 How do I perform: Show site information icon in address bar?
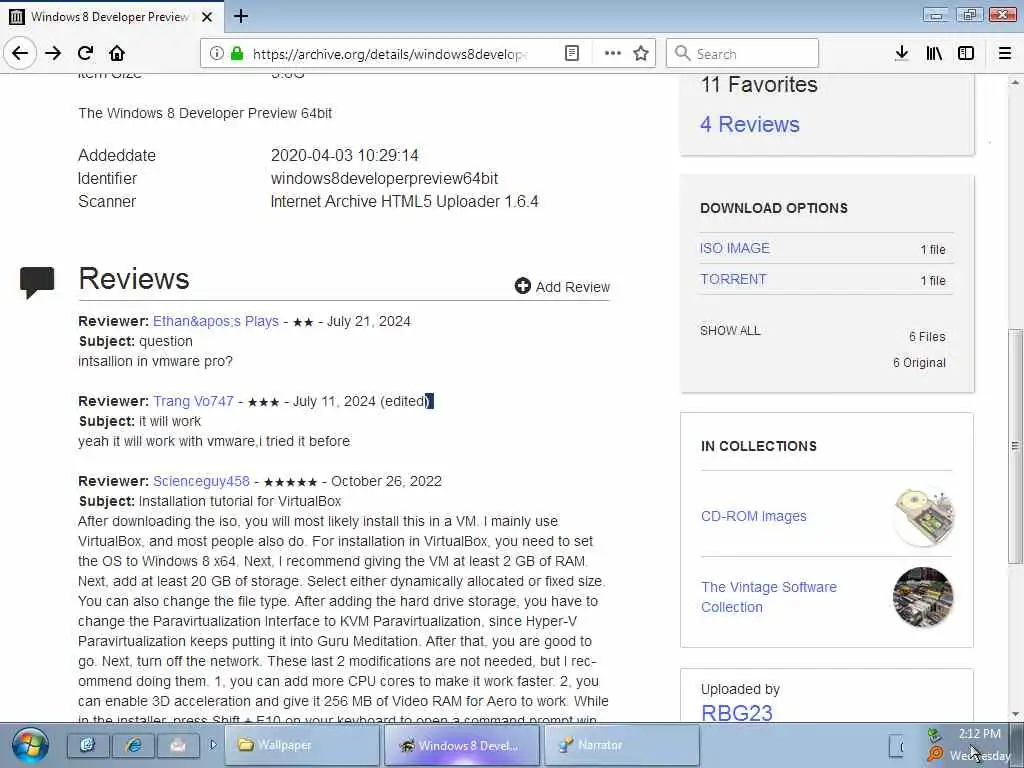[x=216, y=53]
